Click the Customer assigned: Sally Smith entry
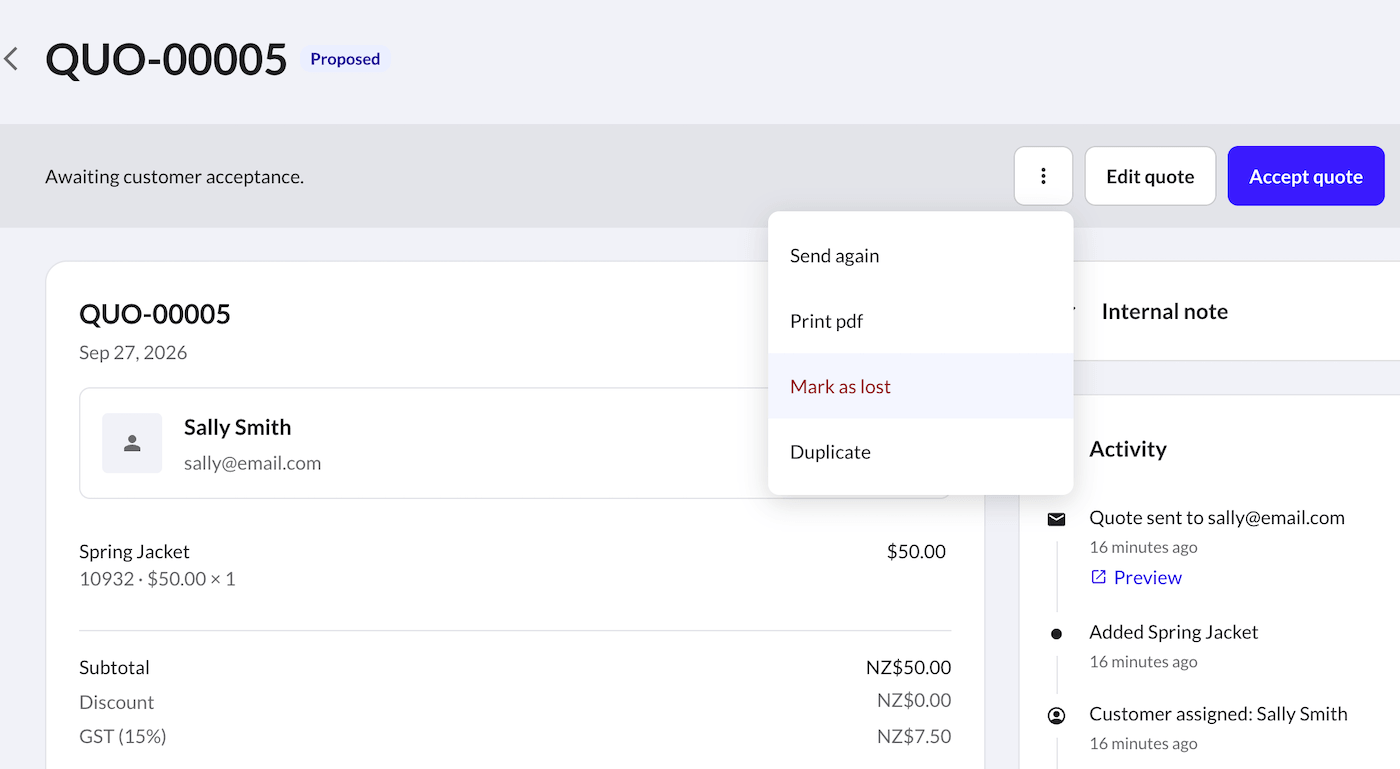 pos(1218,714)
